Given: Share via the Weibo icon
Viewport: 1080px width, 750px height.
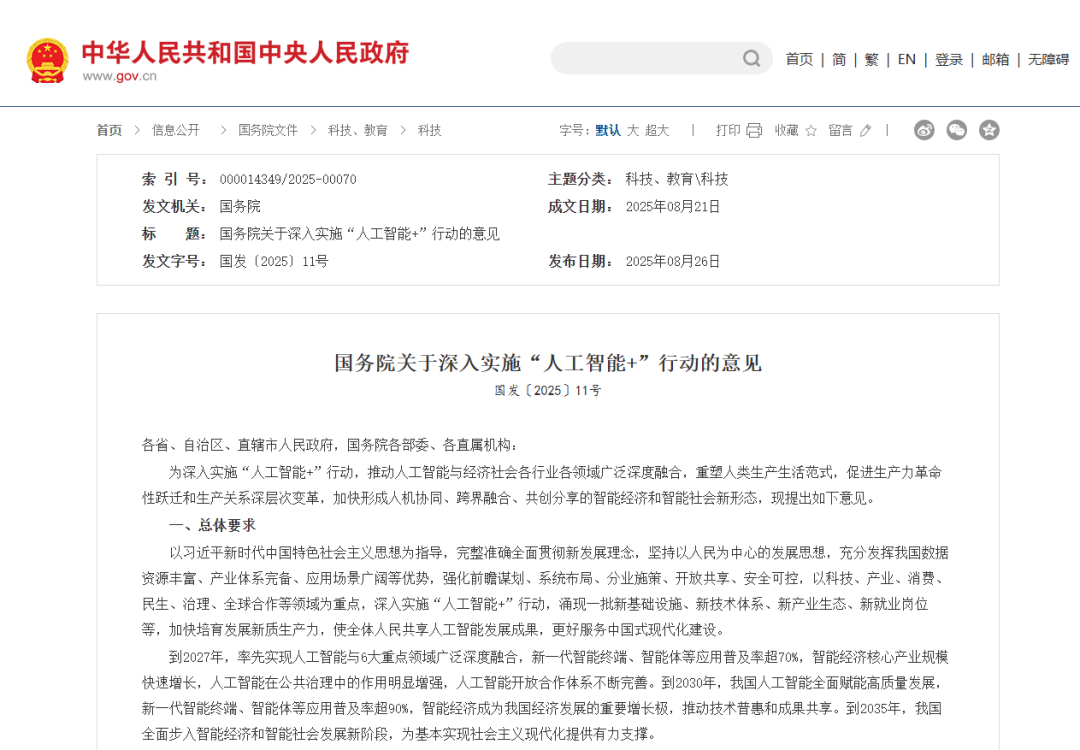Looking at the screenshot, I should coord(924,130).
